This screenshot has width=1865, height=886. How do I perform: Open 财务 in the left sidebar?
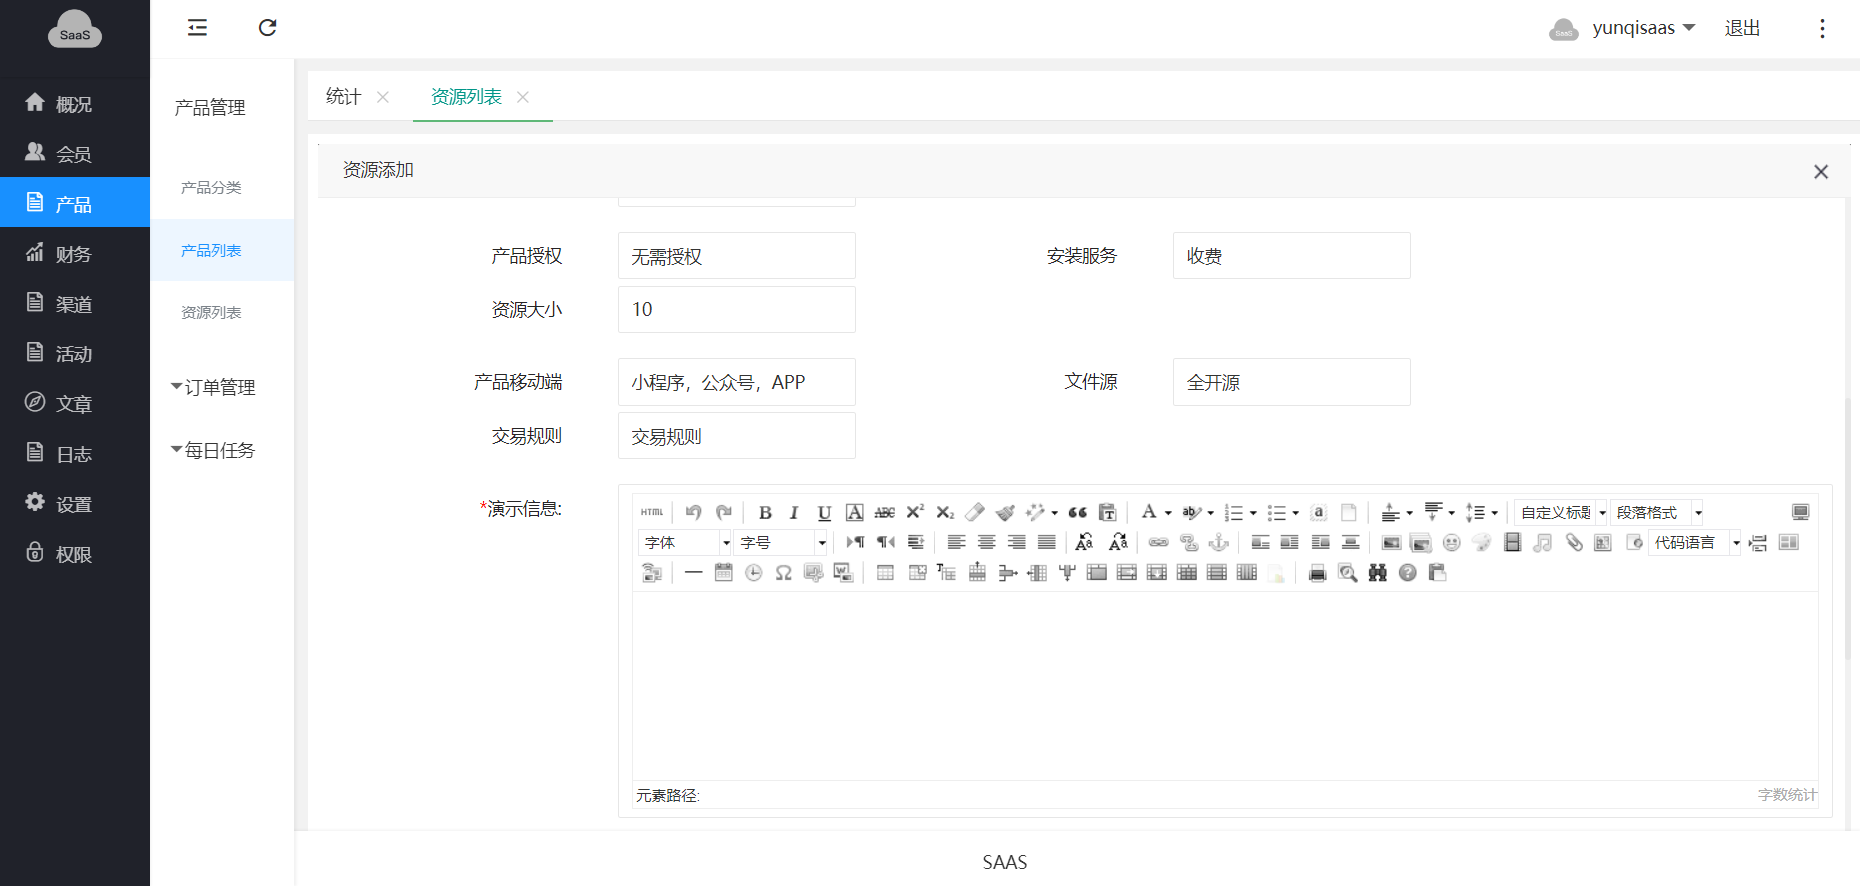pos(73,254)
